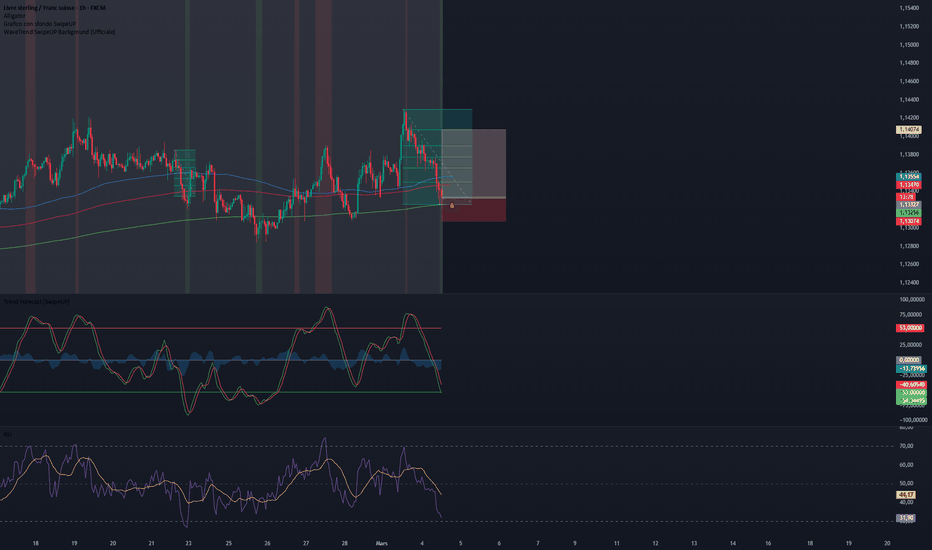932x550 pixels.
Task: Click the 70,00 RSI scale value
Action: 906,446
